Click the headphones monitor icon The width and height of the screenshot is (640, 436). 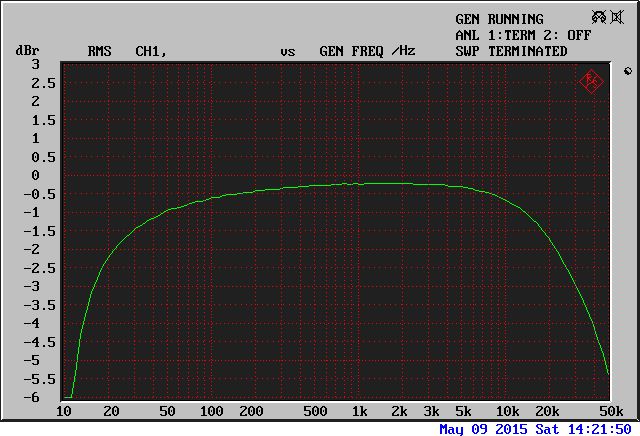coord(599,18)
